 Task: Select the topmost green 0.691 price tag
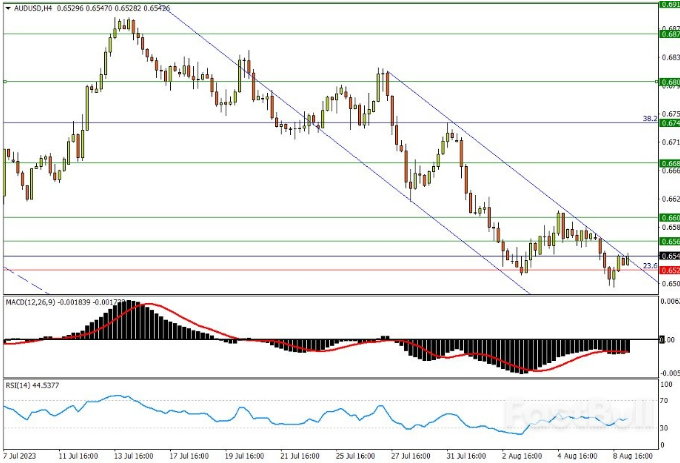[668, 4]
